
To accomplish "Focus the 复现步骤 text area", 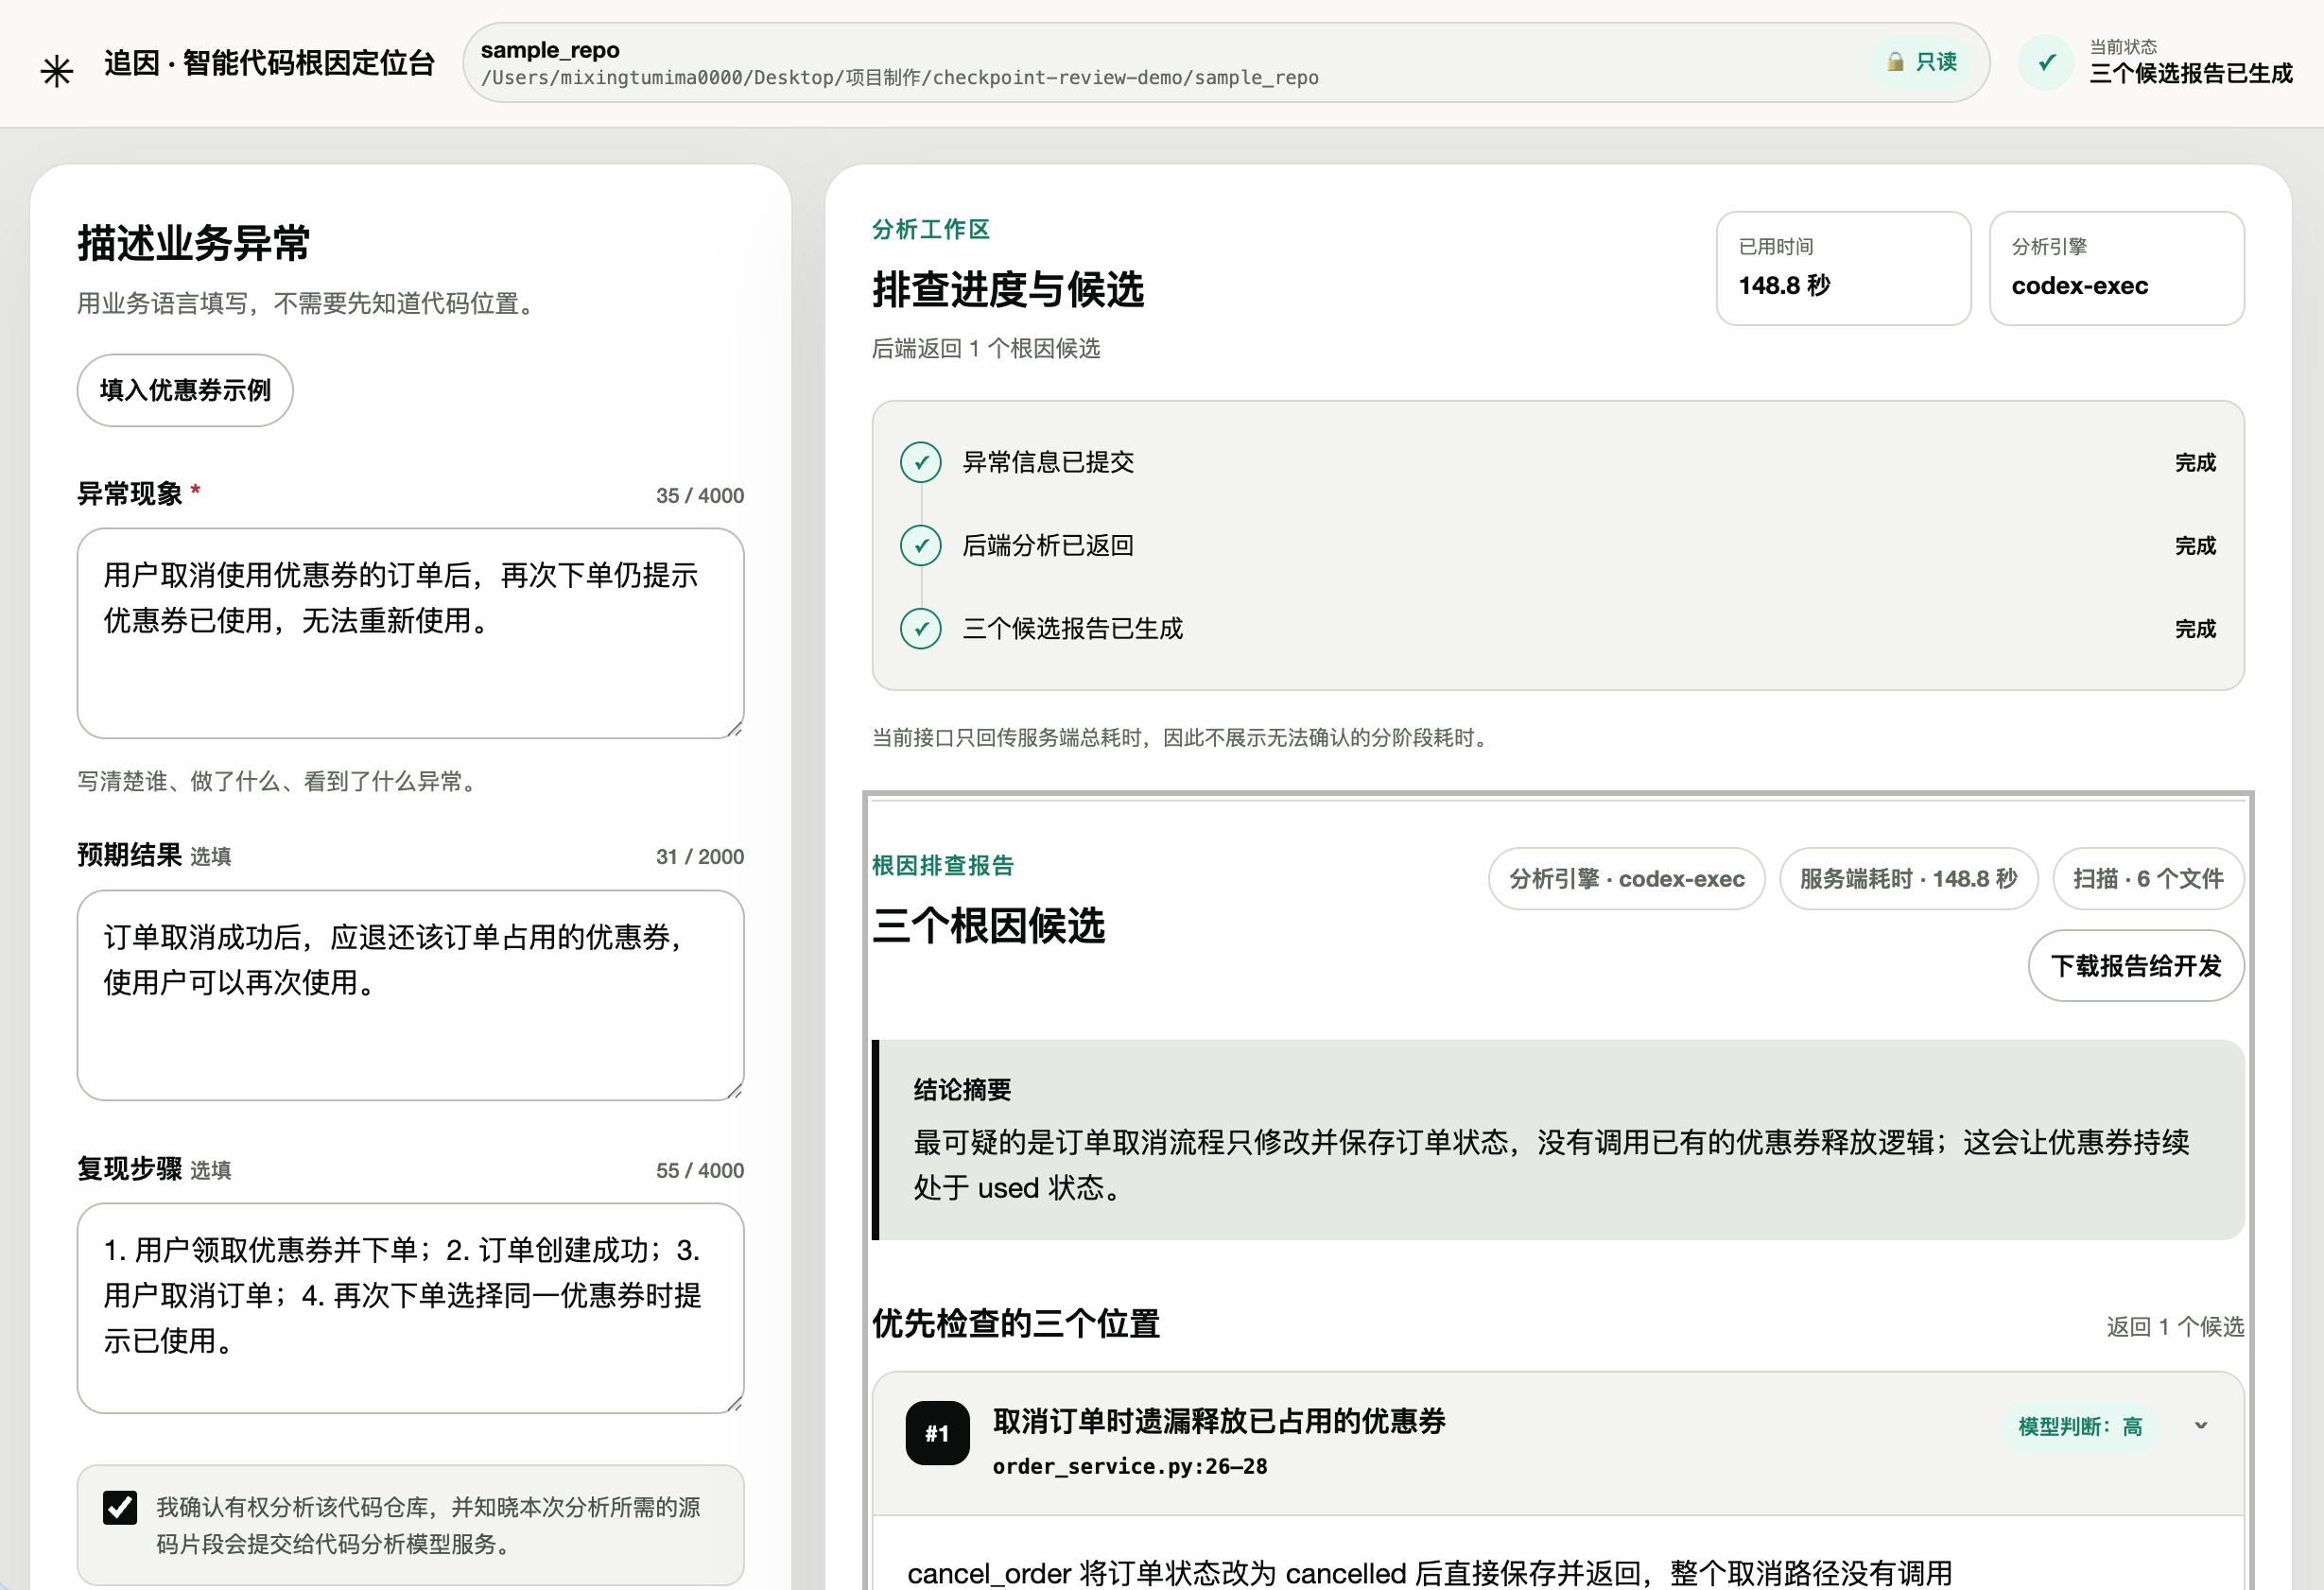I will click(x=410, y=1307).
